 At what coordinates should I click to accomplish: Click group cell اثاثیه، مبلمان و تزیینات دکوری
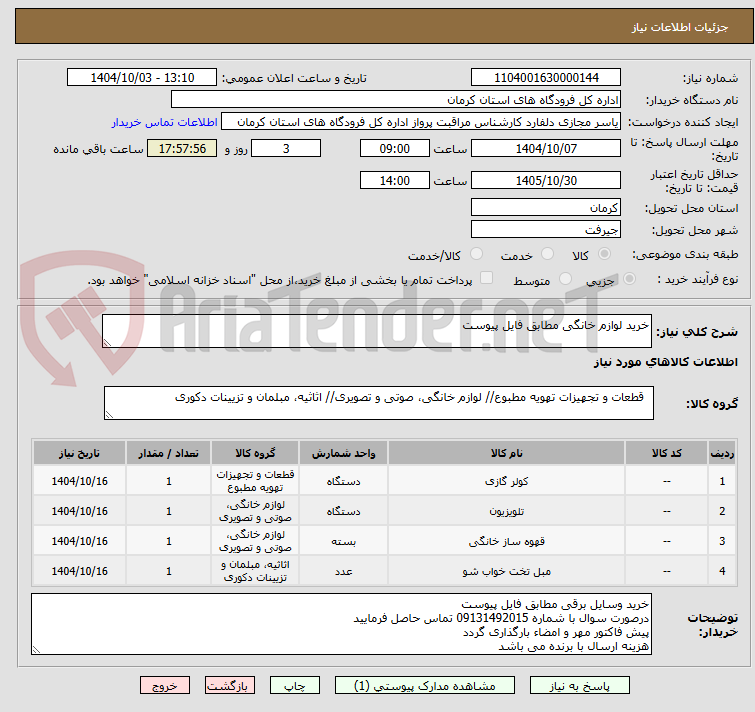pyautogui.click(x=255, y=571)
